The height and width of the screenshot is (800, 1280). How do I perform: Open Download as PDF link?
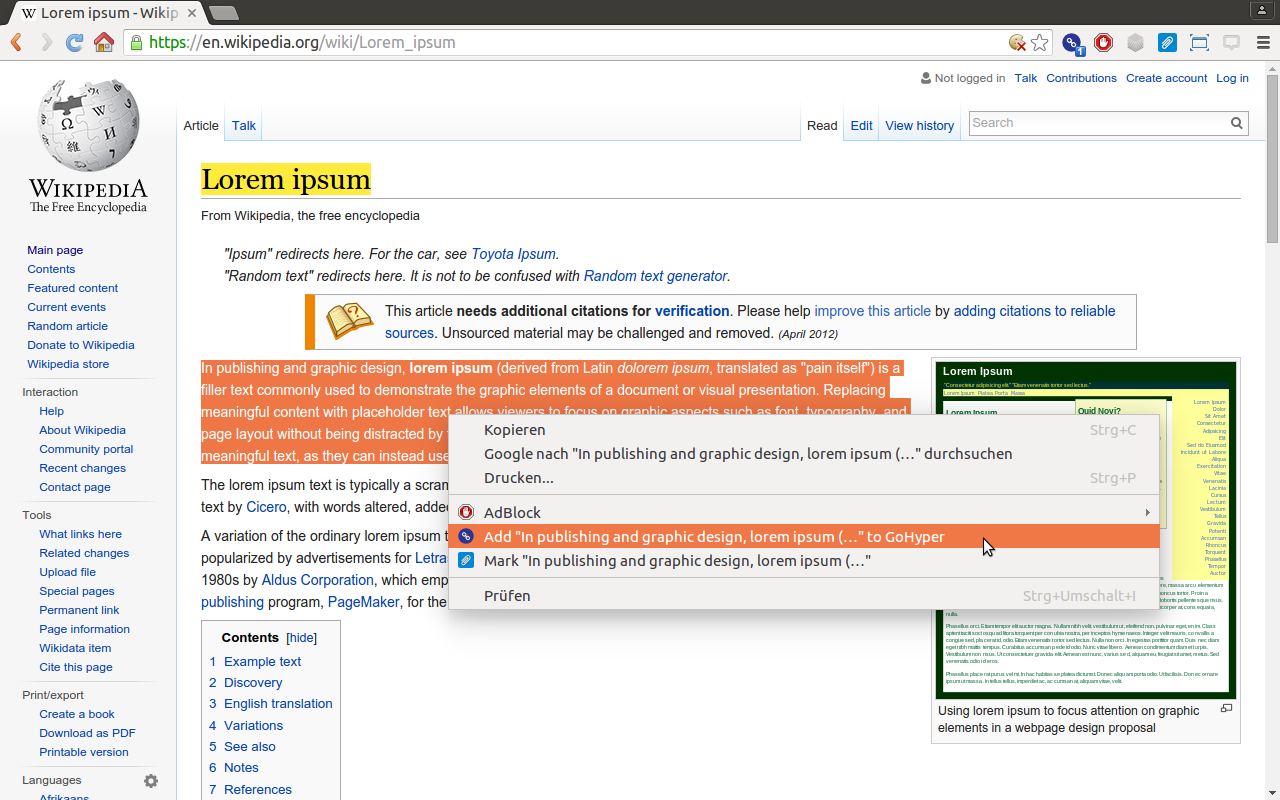click(x=87, y=733)
